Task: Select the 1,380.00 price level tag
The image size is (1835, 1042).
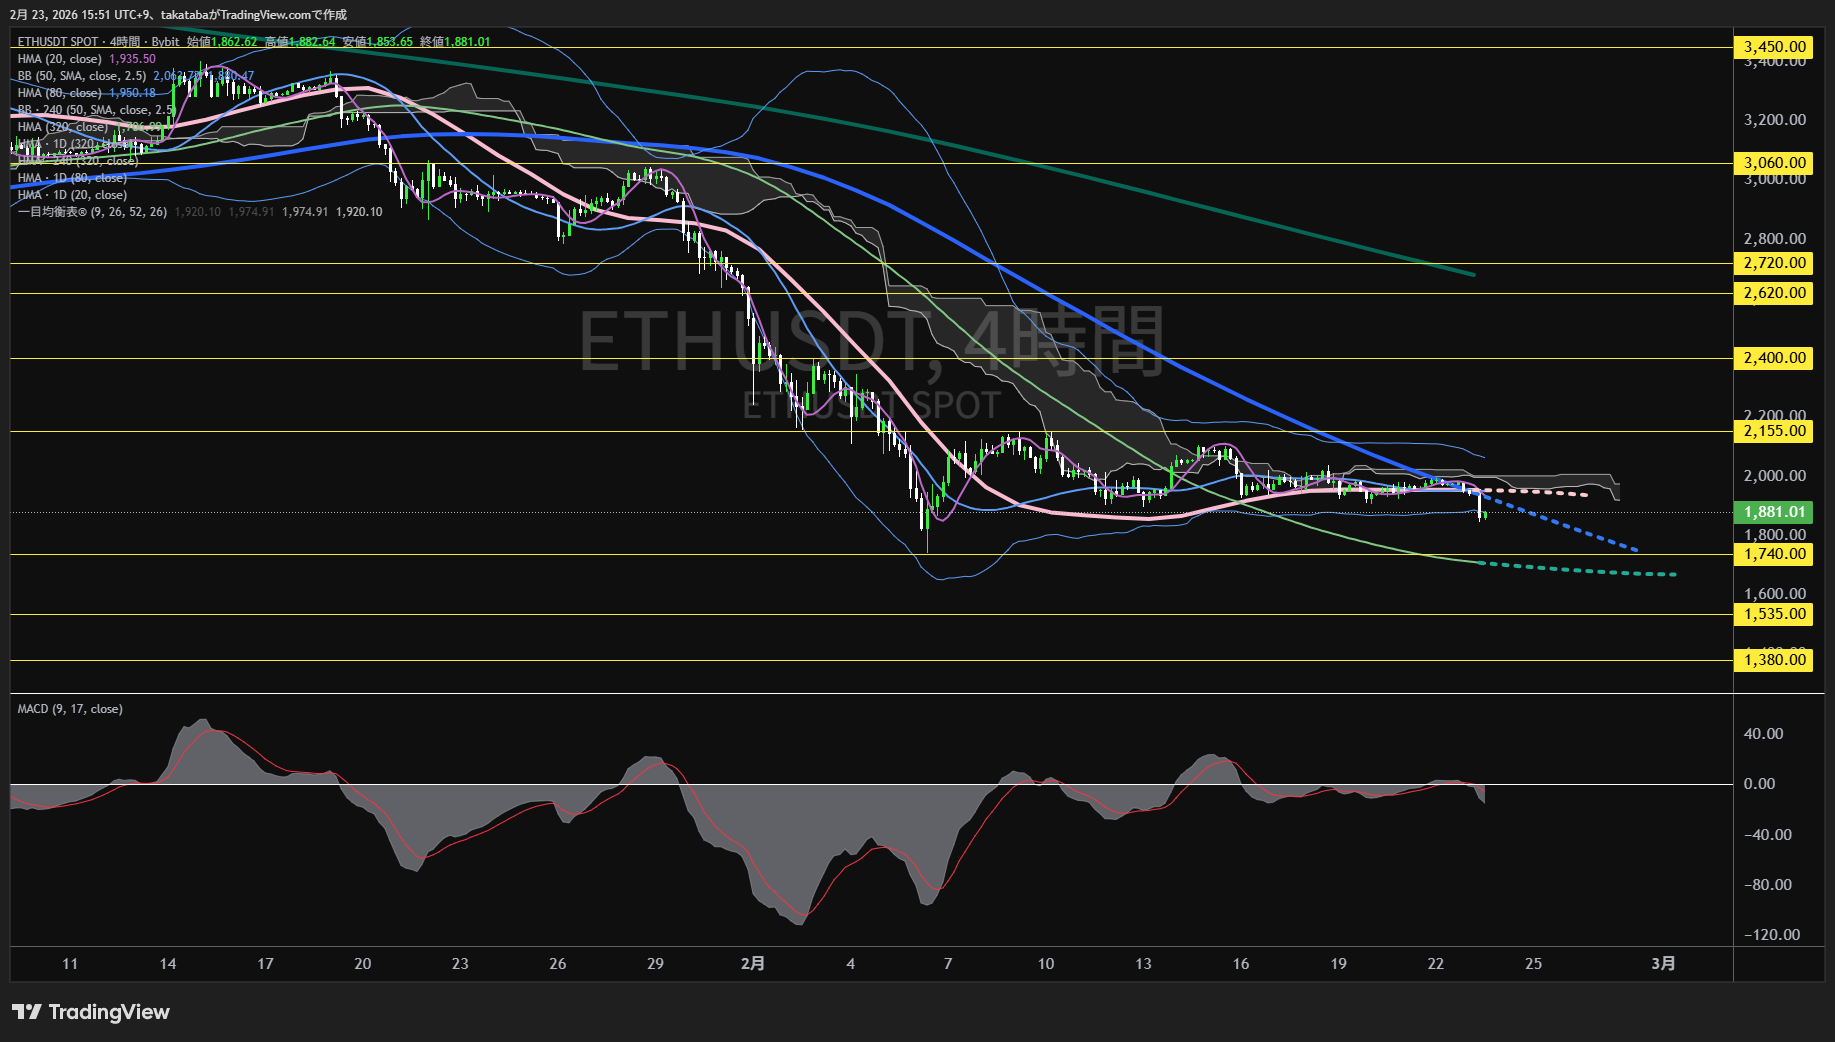Action: click(1774, 660)
